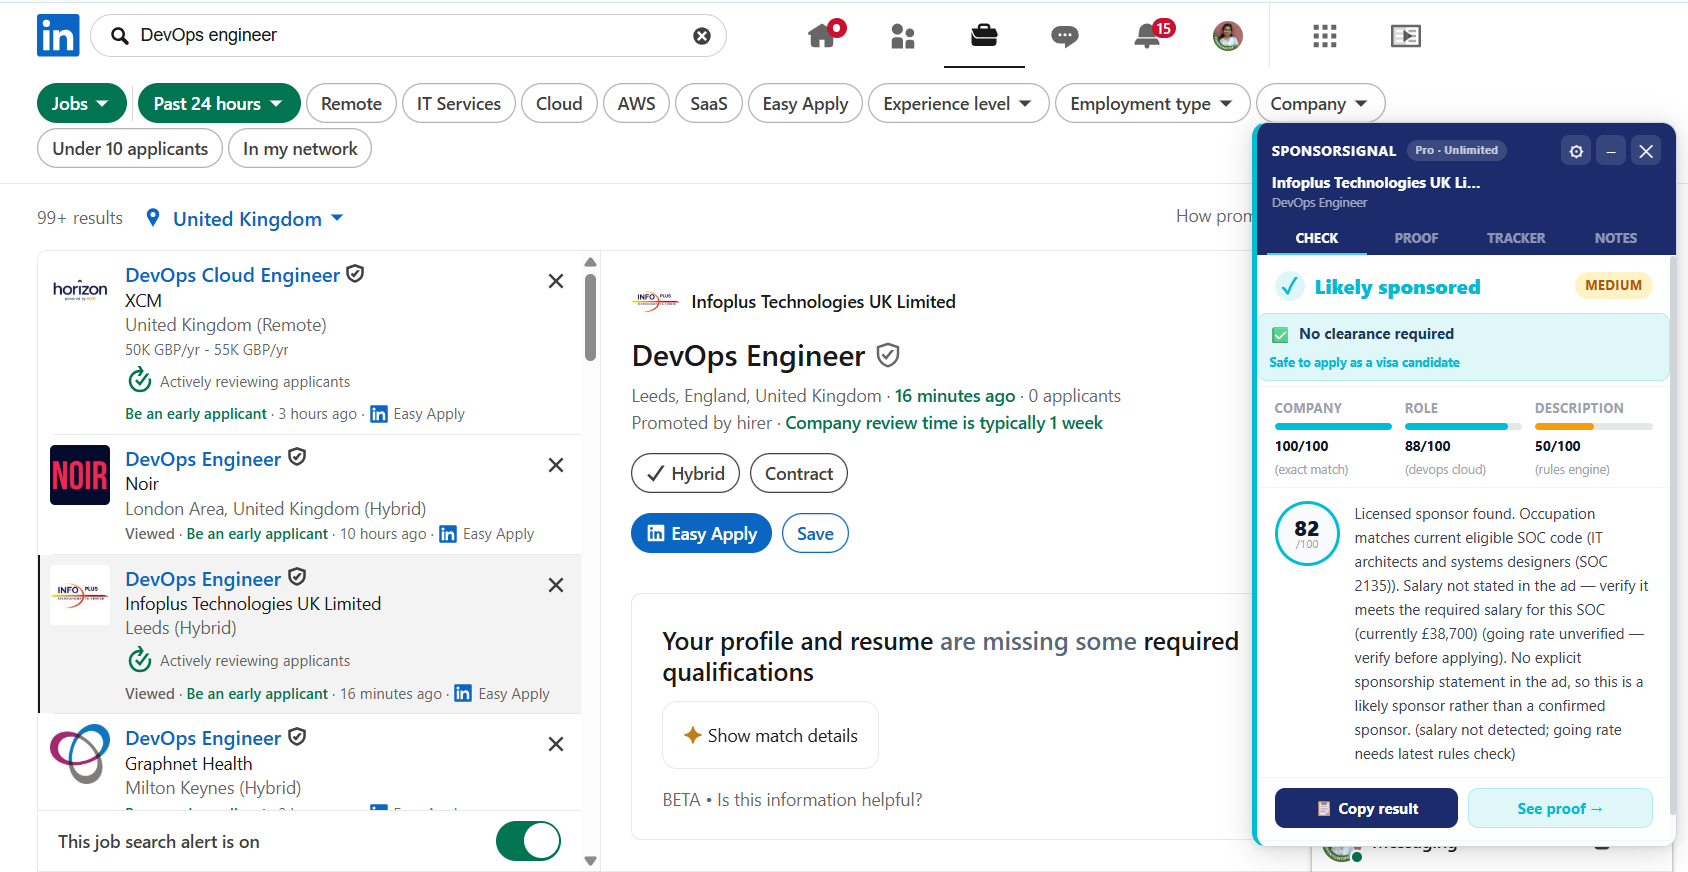The image size is (1688, 872).
Task: Save the DevOps Engineer job
Action: [x=815, y=533]
